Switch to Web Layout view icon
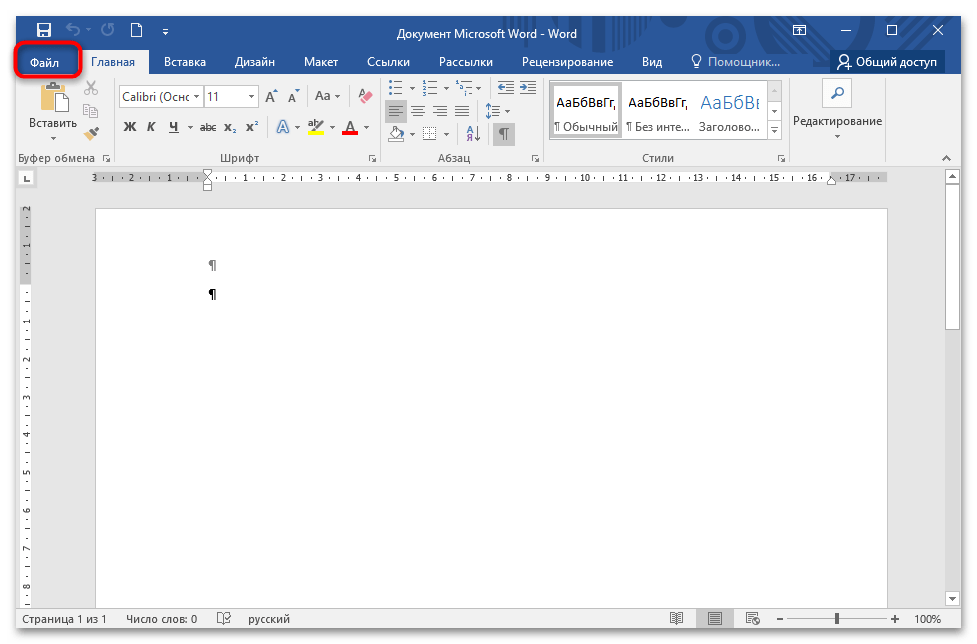The image size is (977, 644). pos(753,618)
